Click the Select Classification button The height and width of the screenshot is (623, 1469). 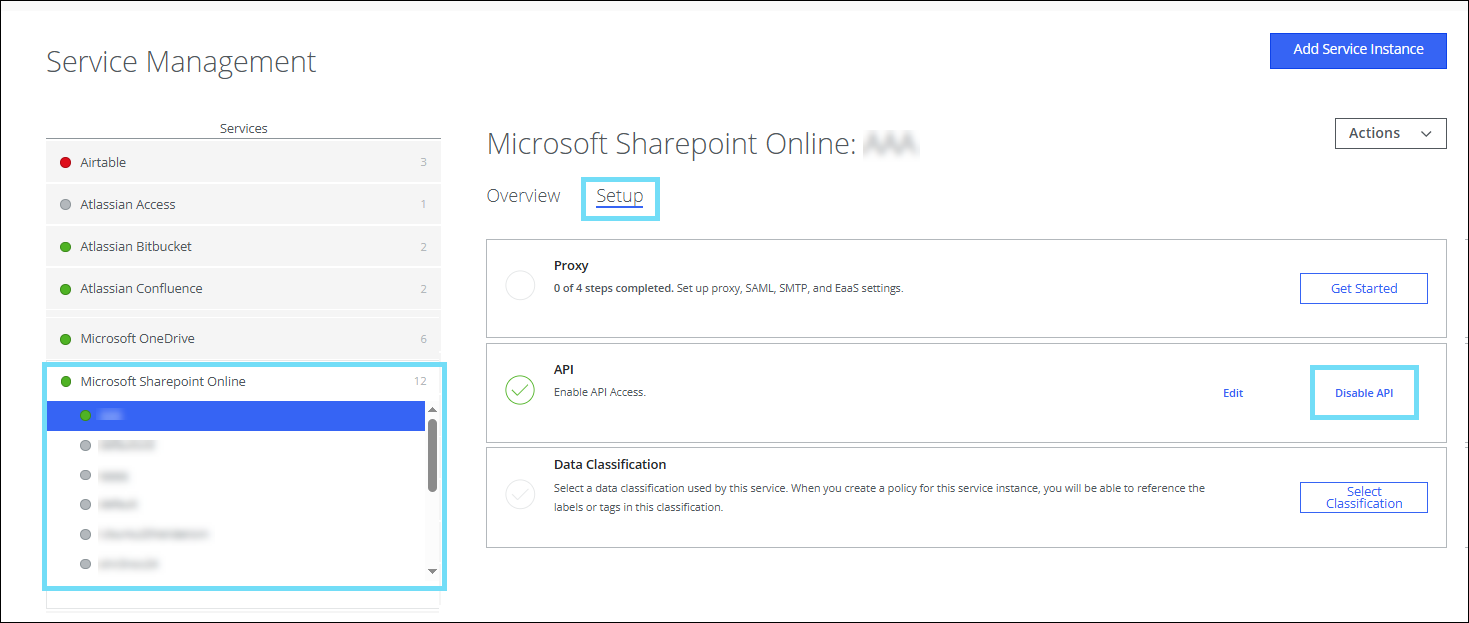point(1363,497)
